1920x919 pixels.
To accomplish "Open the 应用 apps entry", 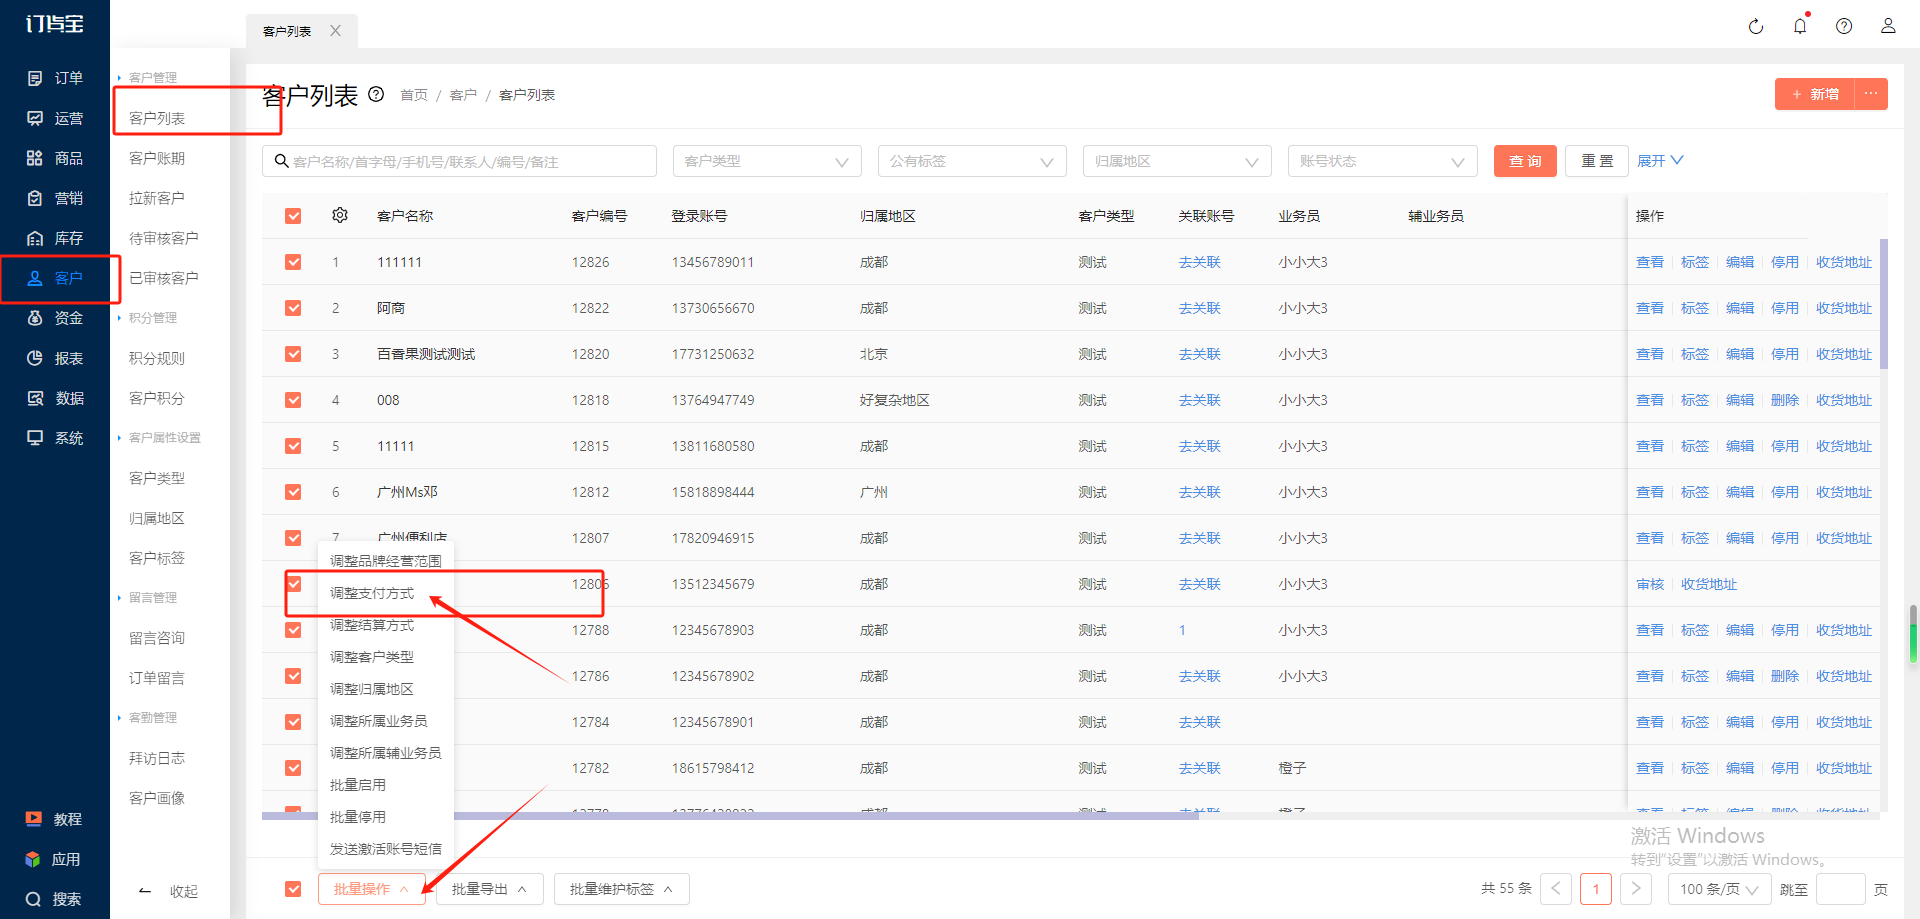I will pos(55,859).
